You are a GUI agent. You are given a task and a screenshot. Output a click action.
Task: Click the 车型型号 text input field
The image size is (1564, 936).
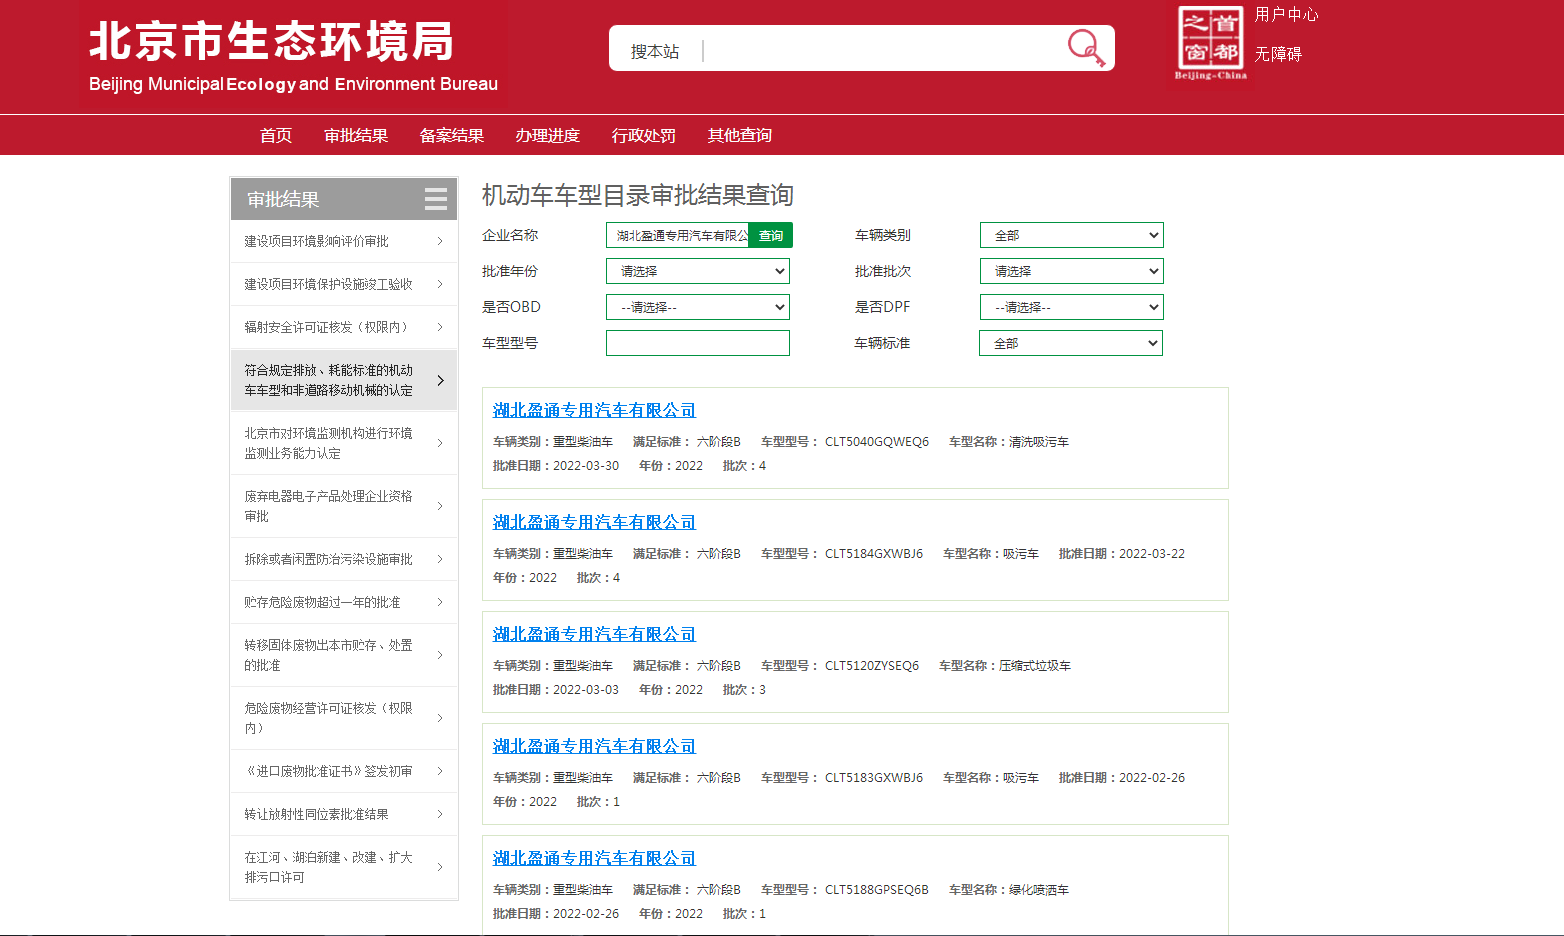coord(697,343)
